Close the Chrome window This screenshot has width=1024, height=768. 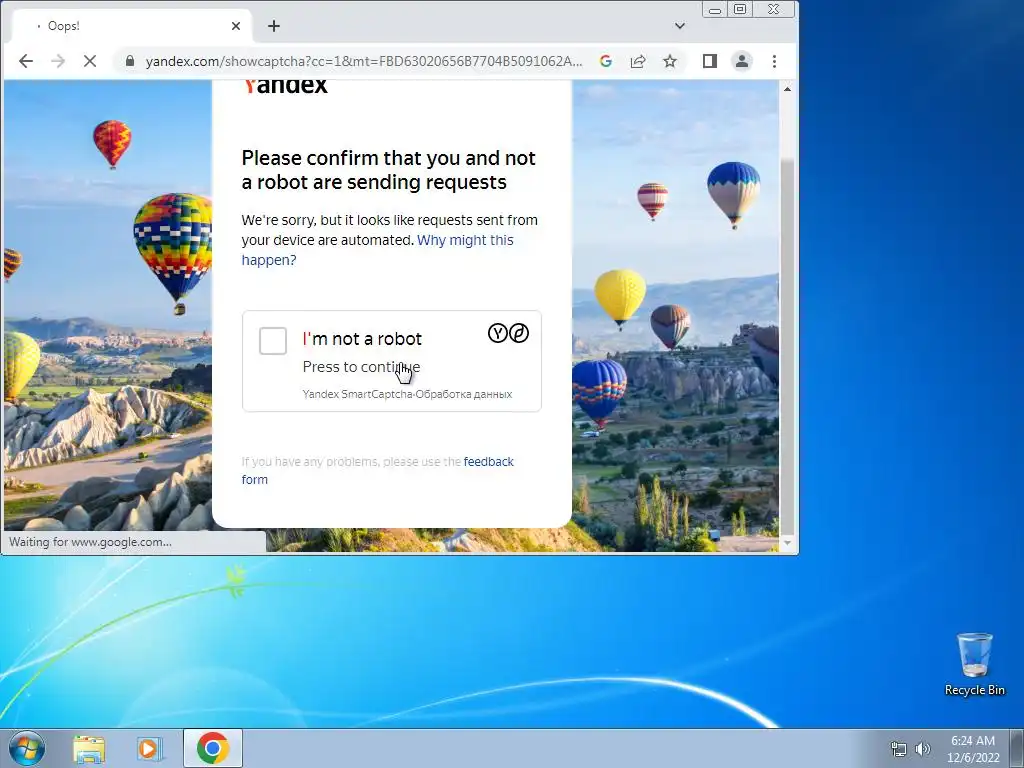774,10
